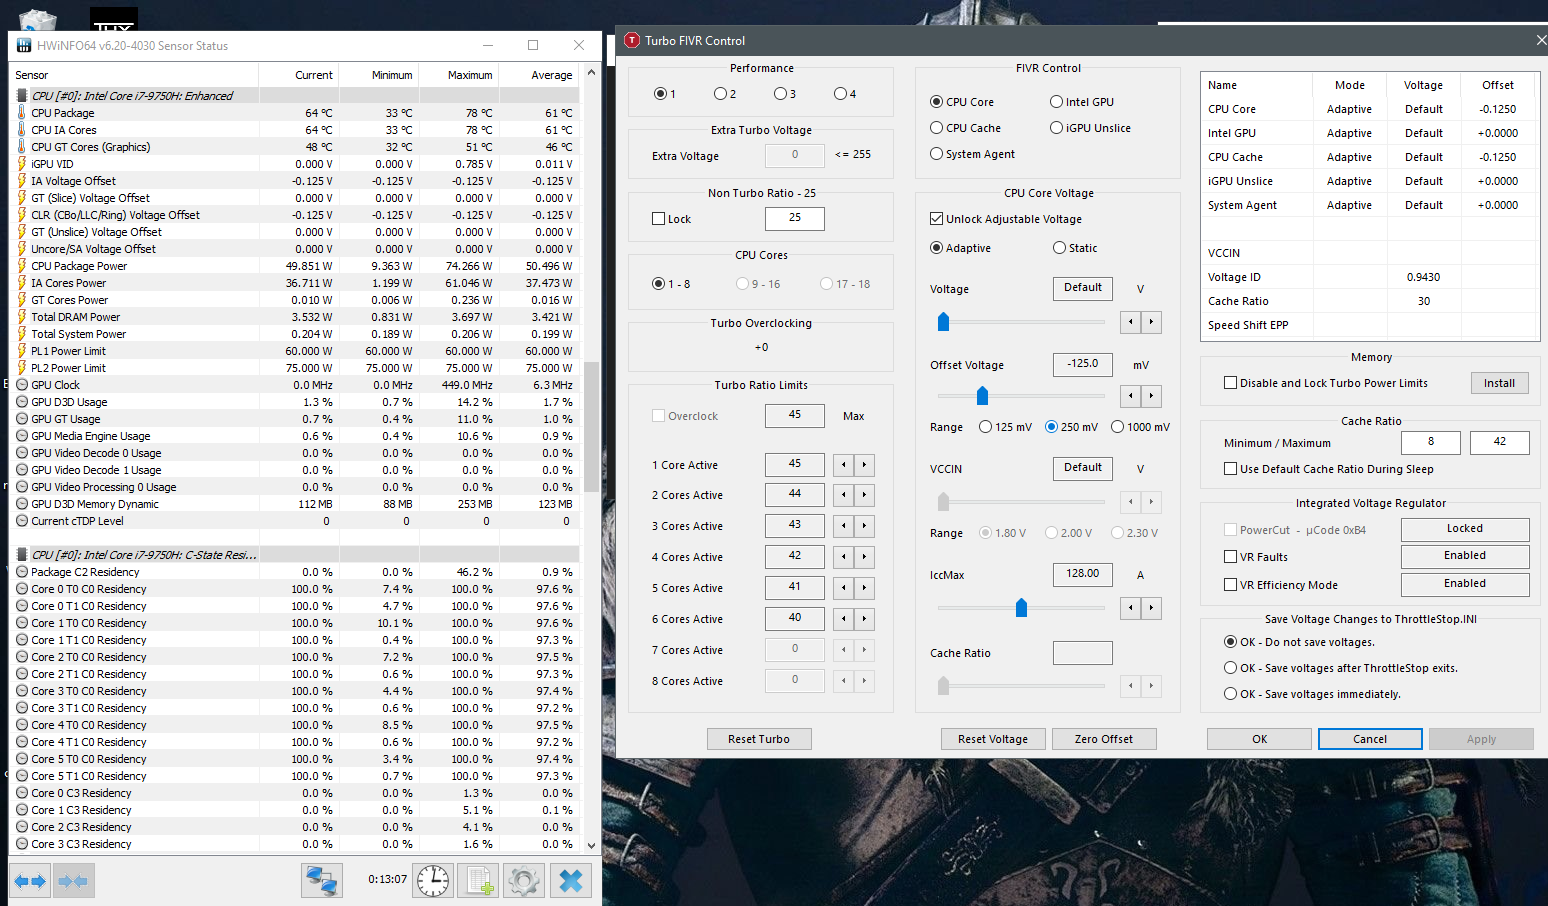Click the Maximum column header in HWiNFO
The width and height of the screenshot is (1548, 906).
459,75
